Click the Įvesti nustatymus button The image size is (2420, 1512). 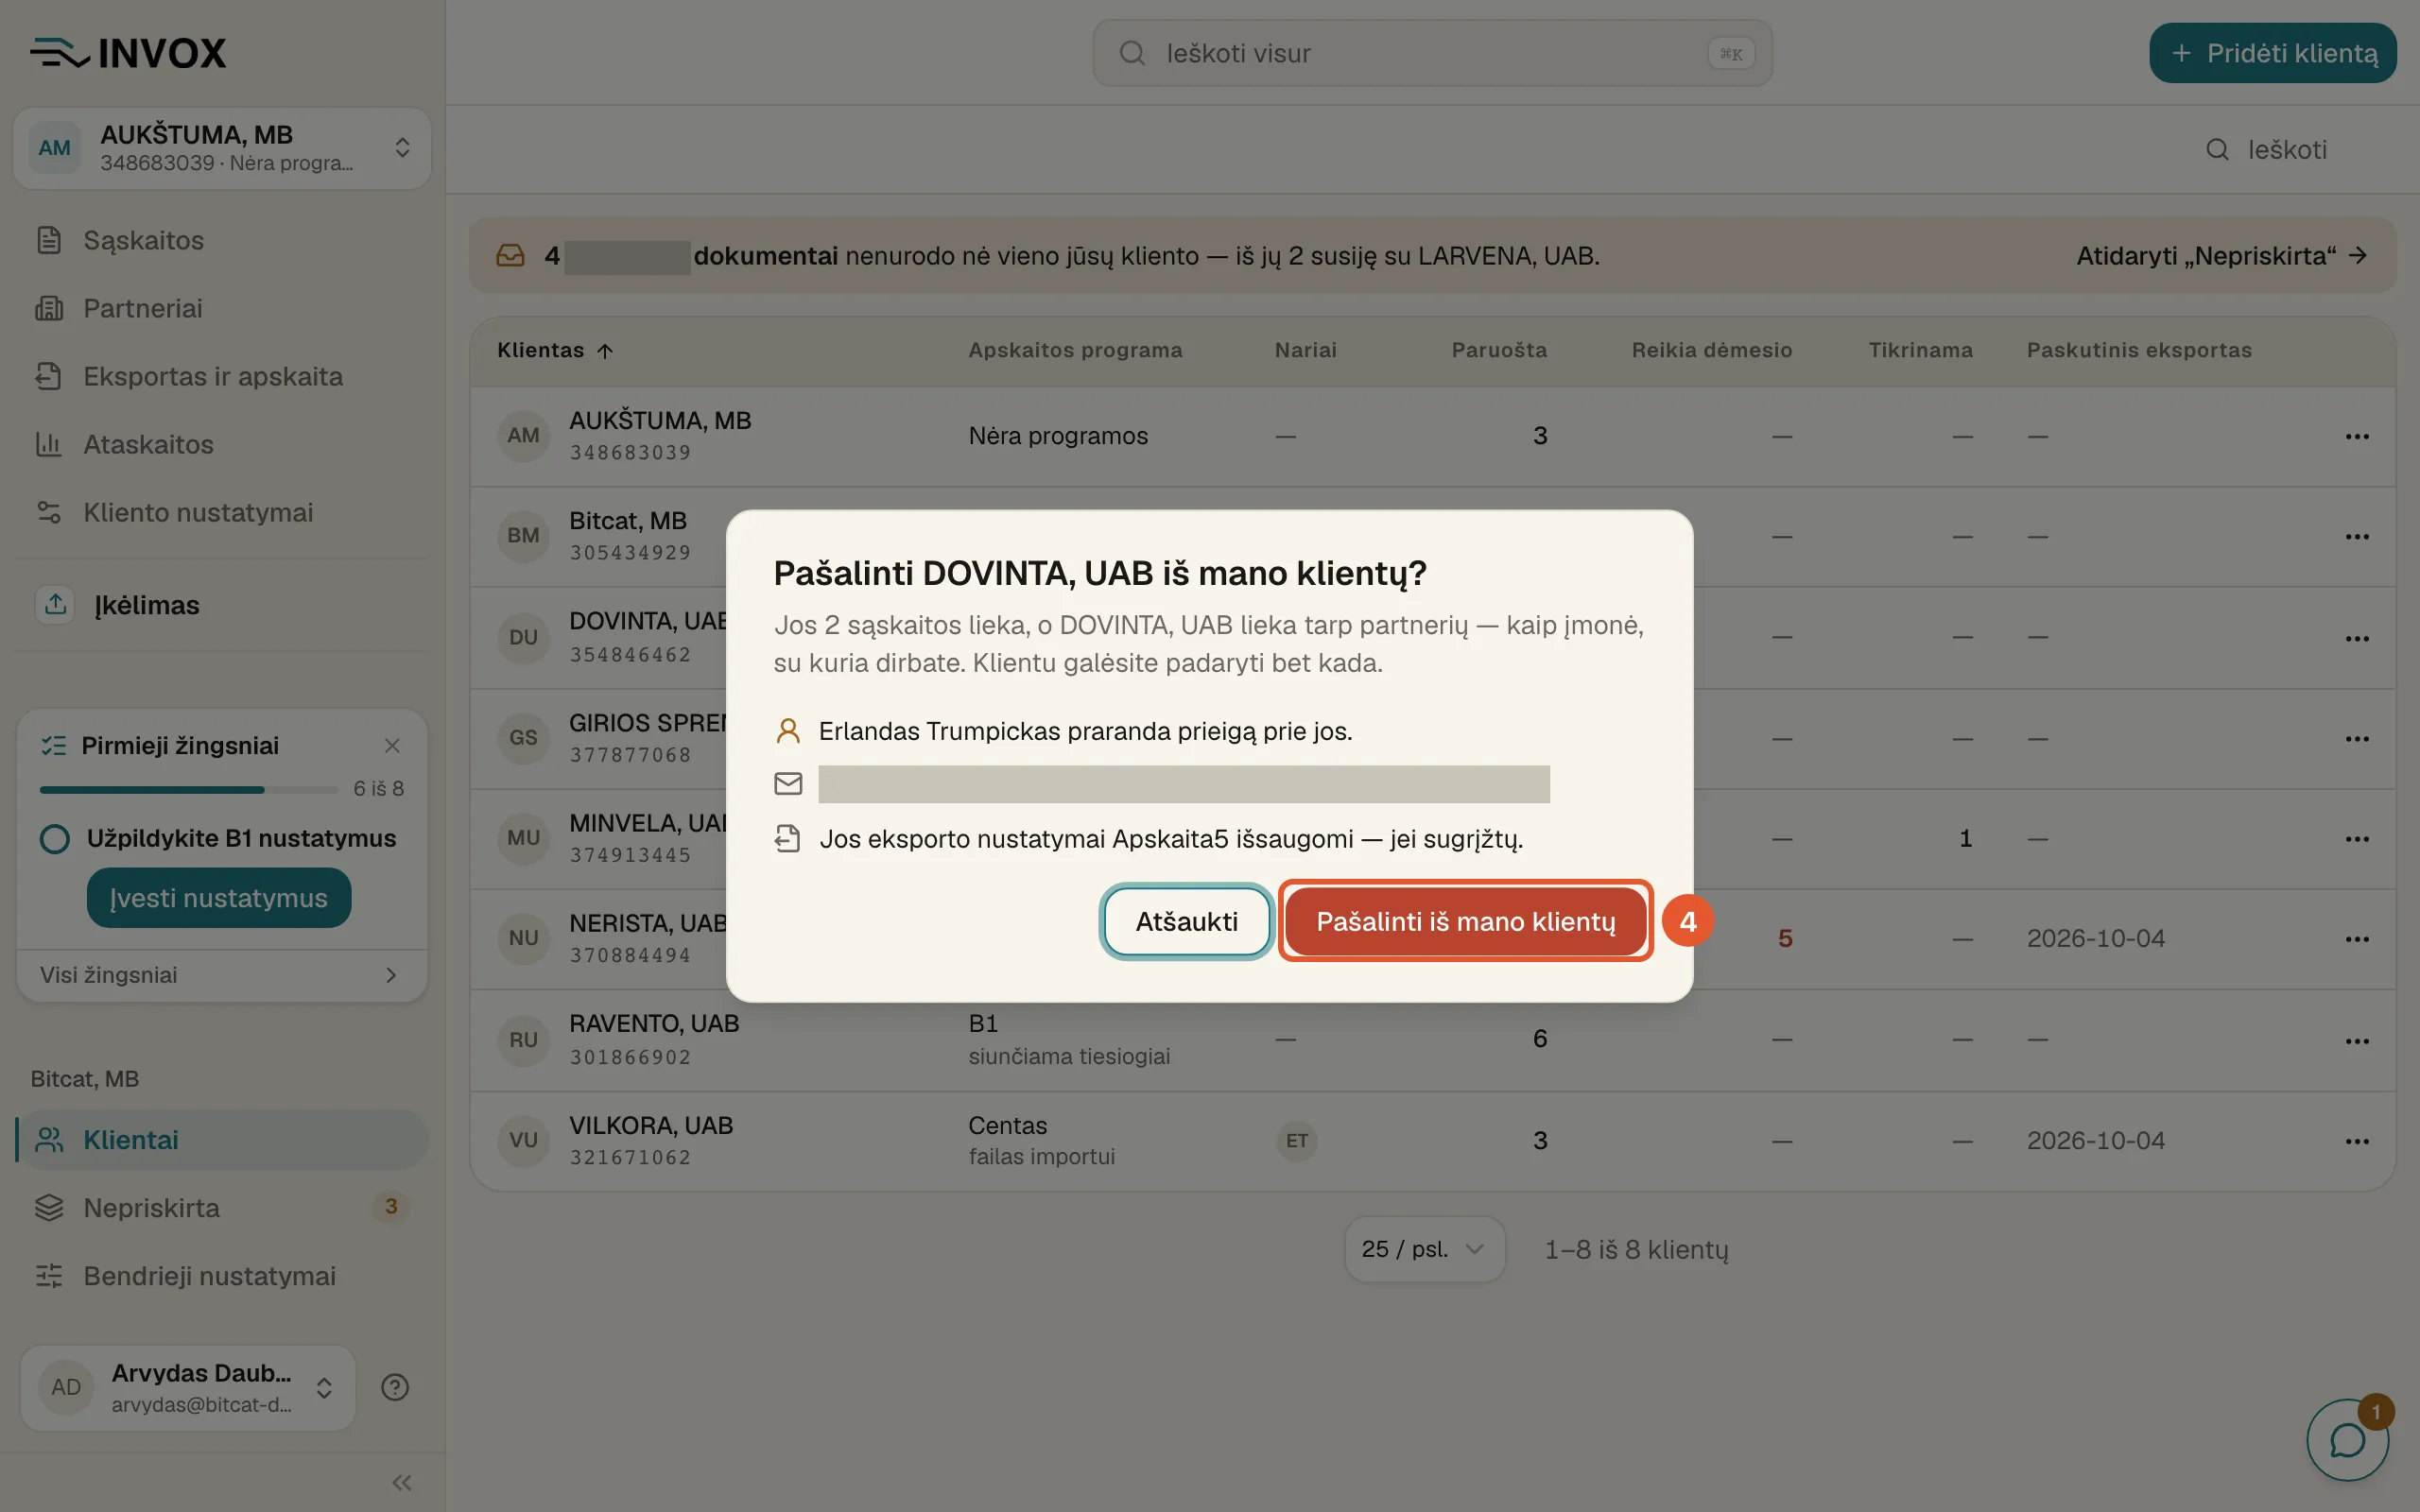[x=219, y=897]
